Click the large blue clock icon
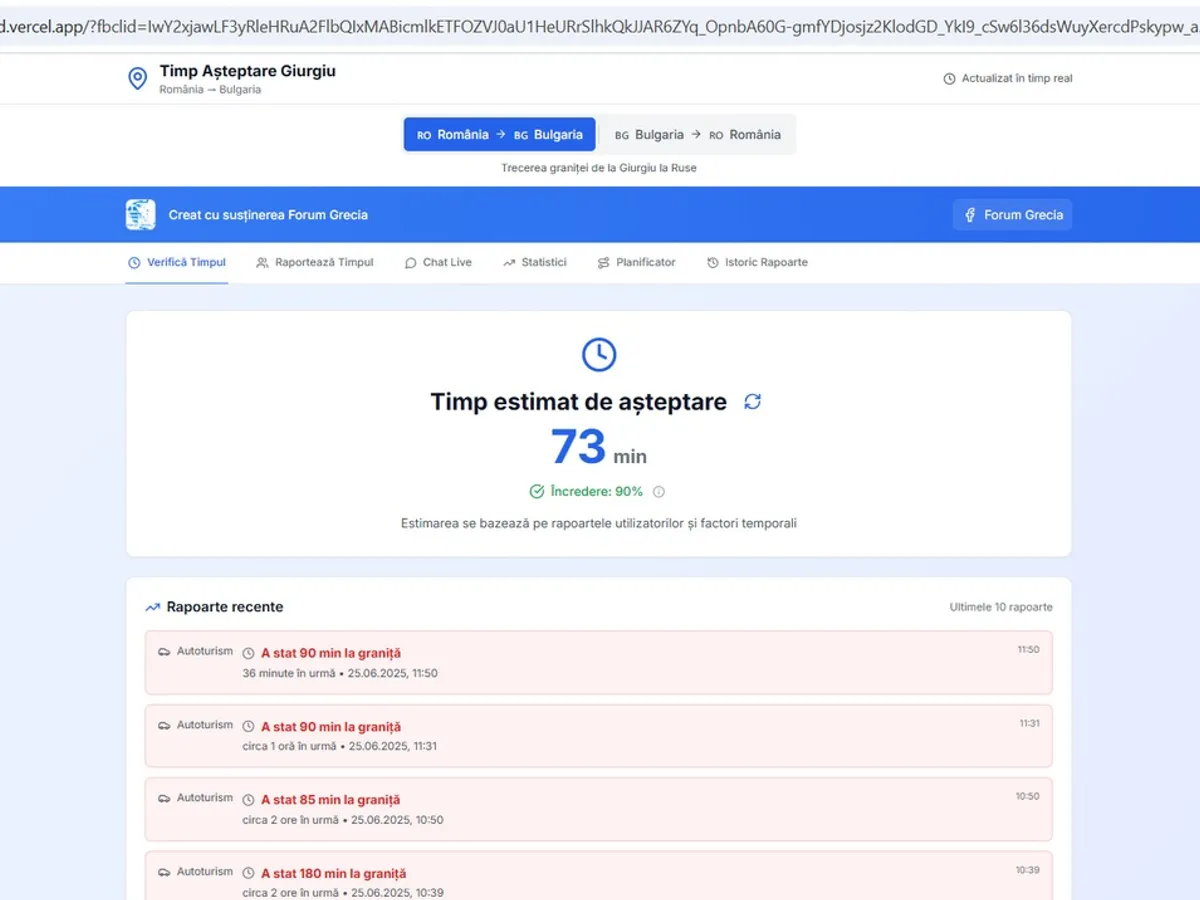 pos(599,354)
